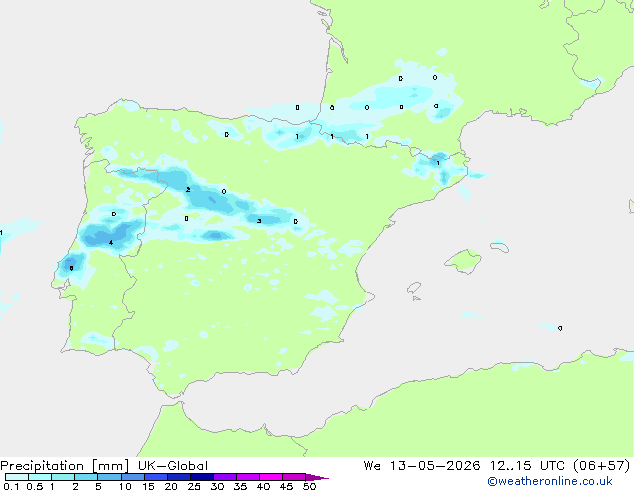Click the '10' legend scale label
Screen dimensions: 634x490
click(x=125, y=486)
